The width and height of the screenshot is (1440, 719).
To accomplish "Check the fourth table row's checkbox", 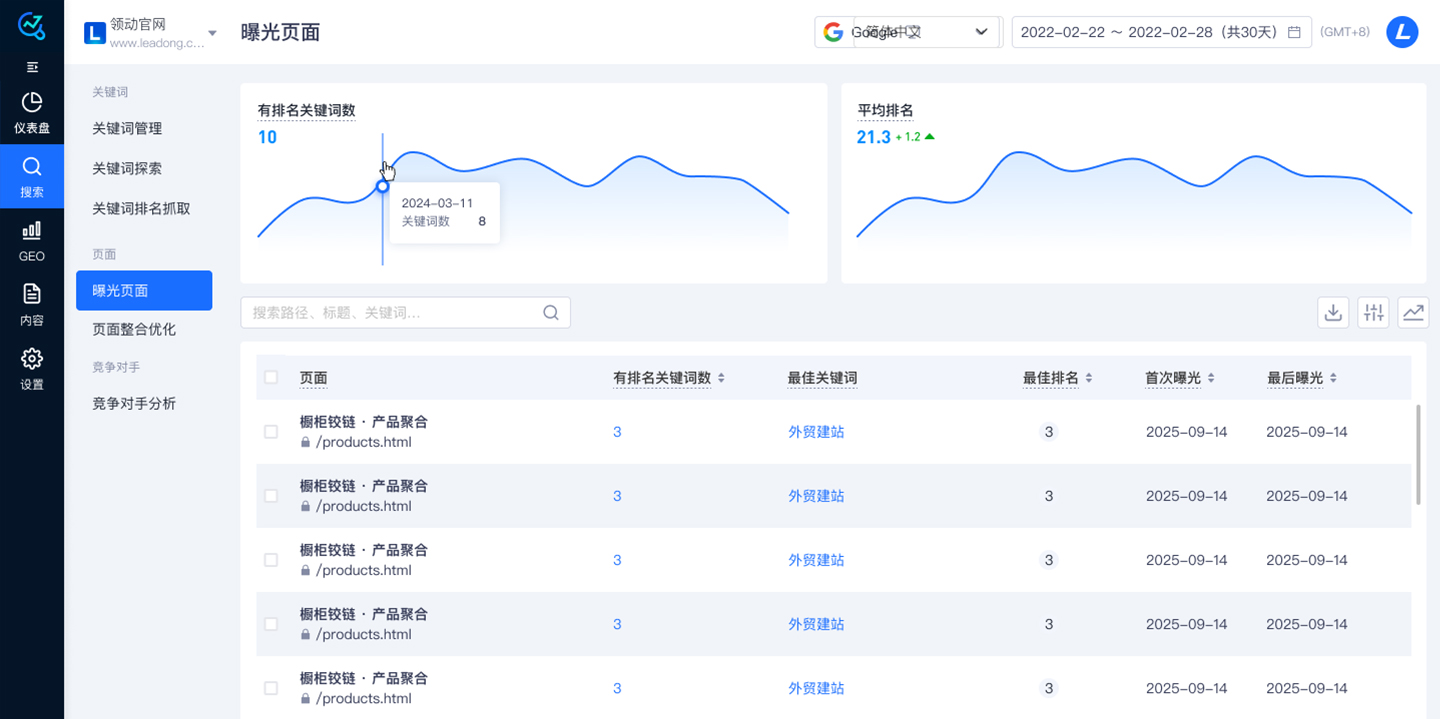I will 271,624.
